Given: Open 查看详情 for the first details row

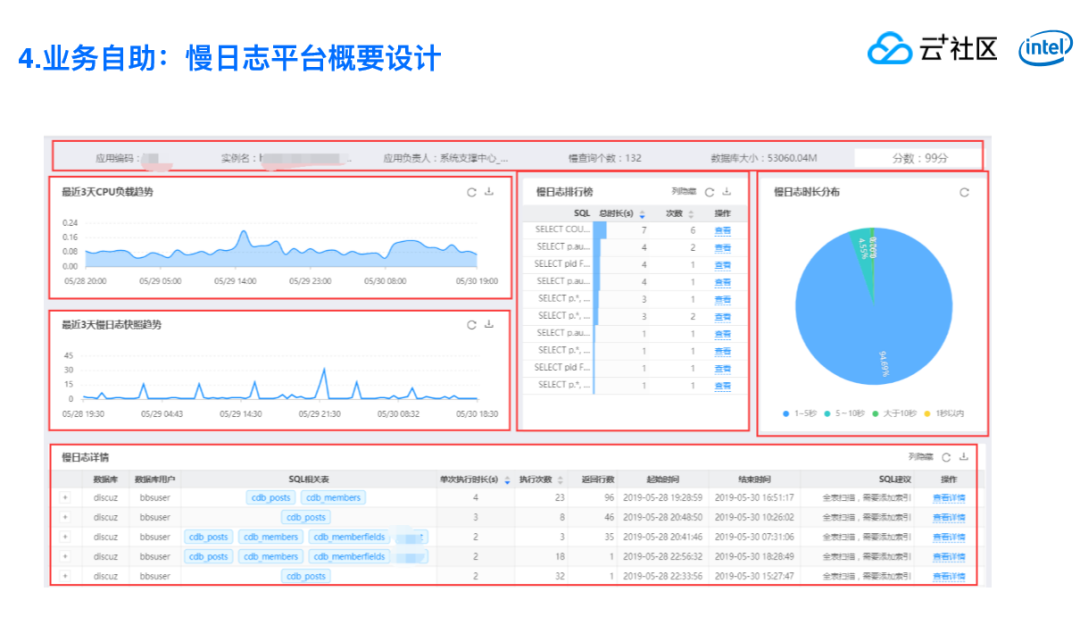Looking at the screenshot, I should tap(948, 497).
